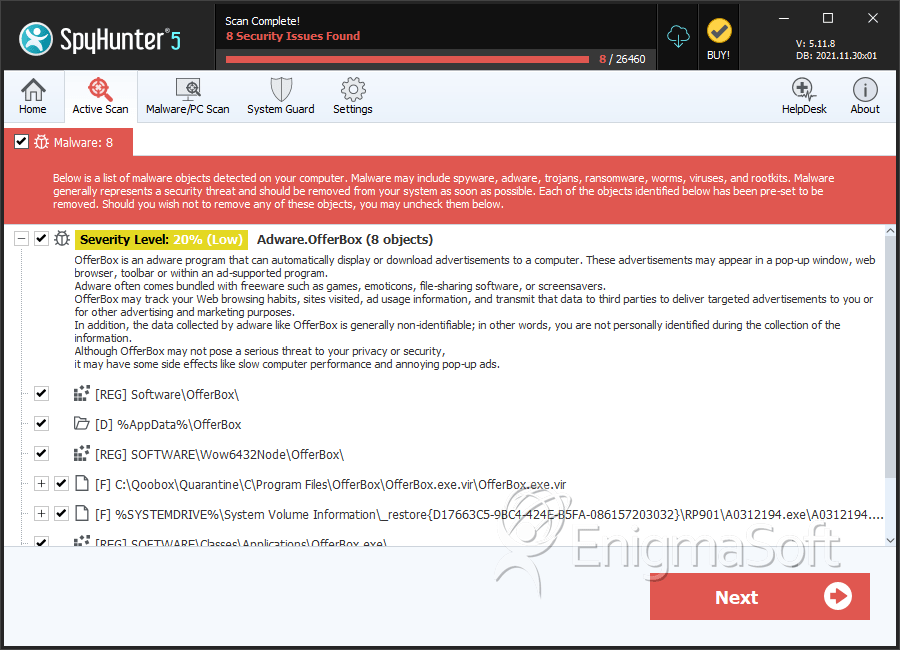Click the Next button
The image size is (900, 650).
759,597
